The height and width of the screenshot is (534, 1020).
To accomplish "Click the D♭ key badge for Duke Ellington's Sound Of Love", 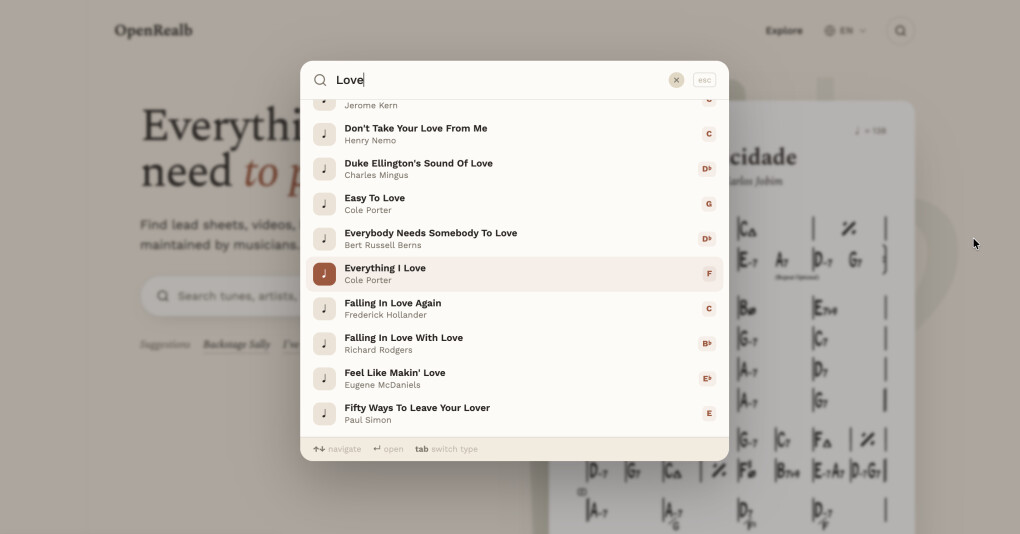I will point(707,169).
